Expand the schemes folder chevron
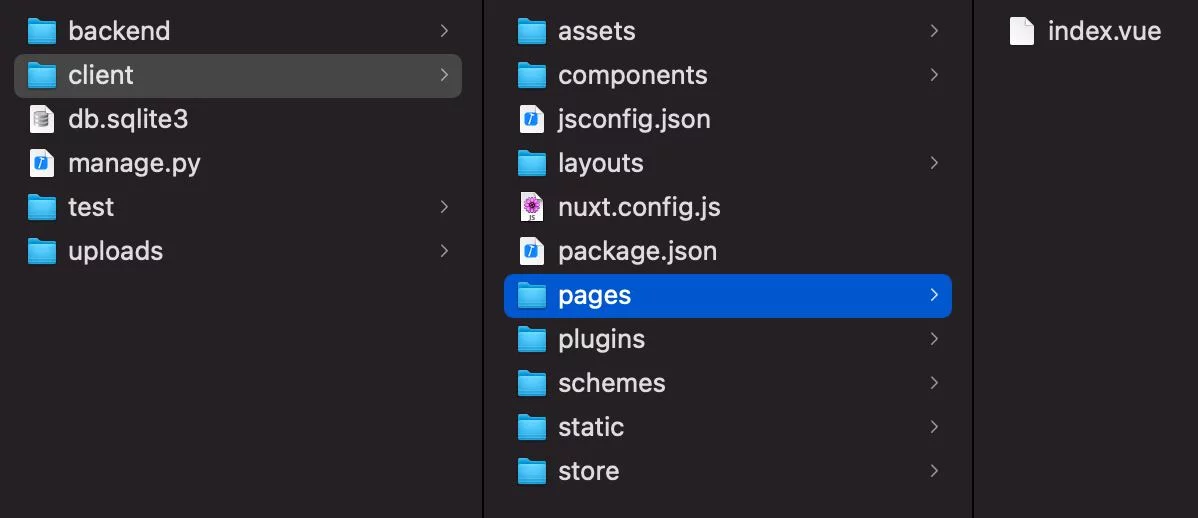The image size is (1198, 518). 934,383
